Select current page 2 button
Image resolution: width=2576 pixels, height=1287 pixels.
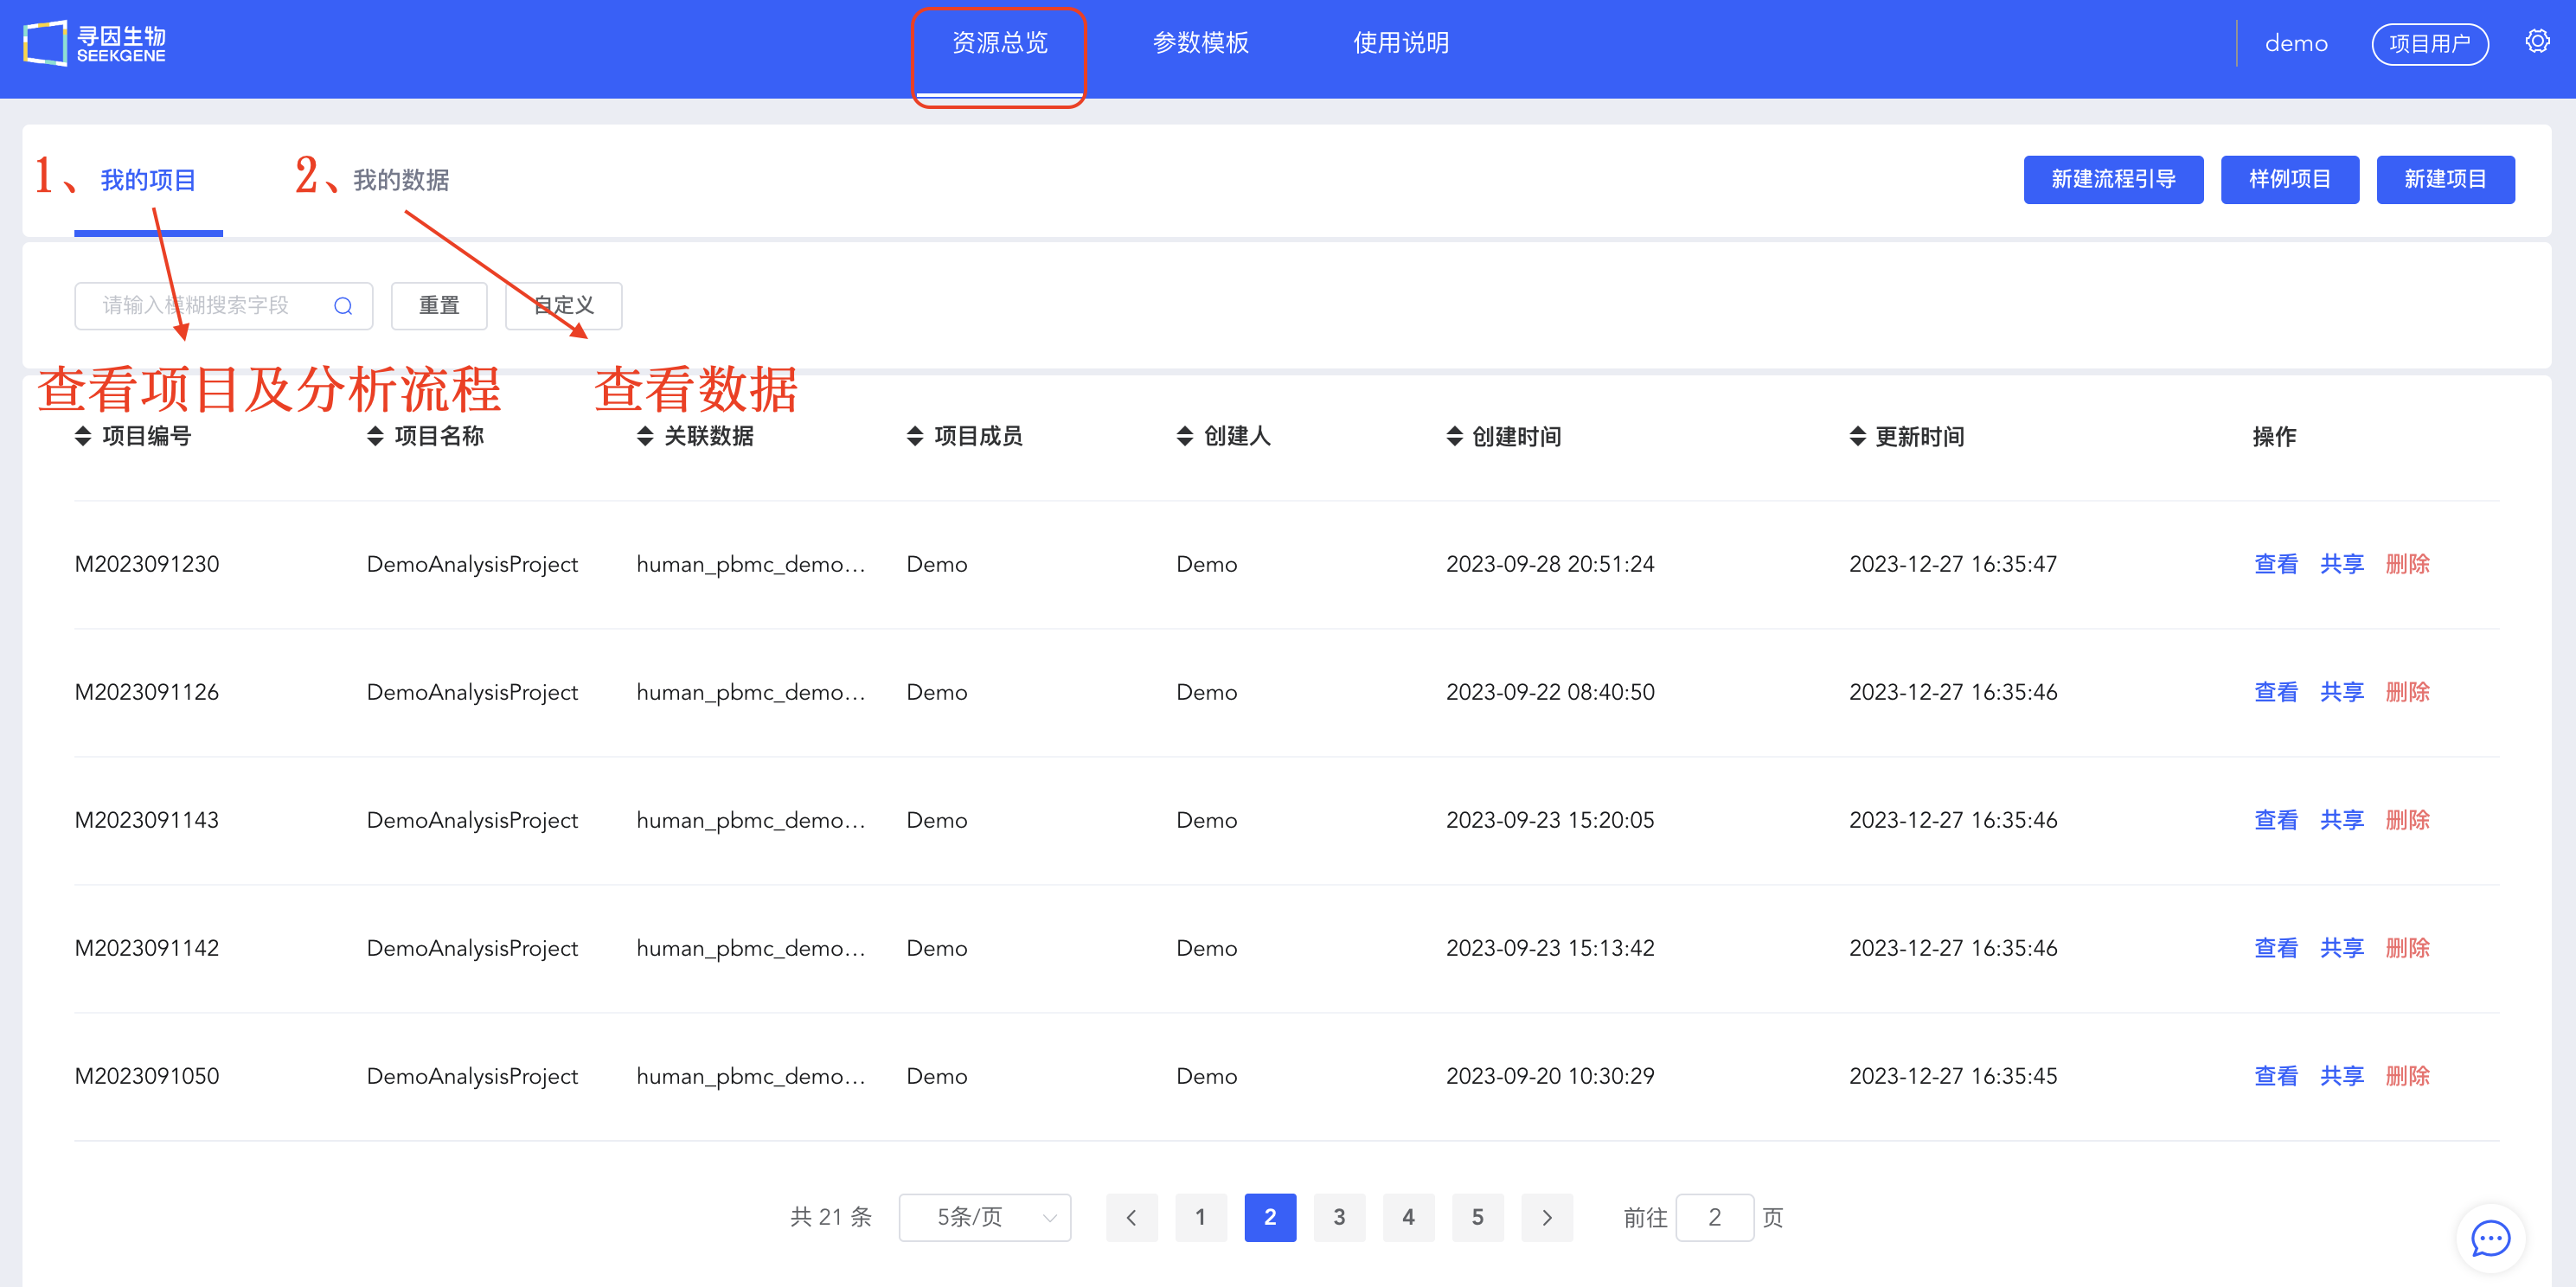[x=1270, y=1217]
